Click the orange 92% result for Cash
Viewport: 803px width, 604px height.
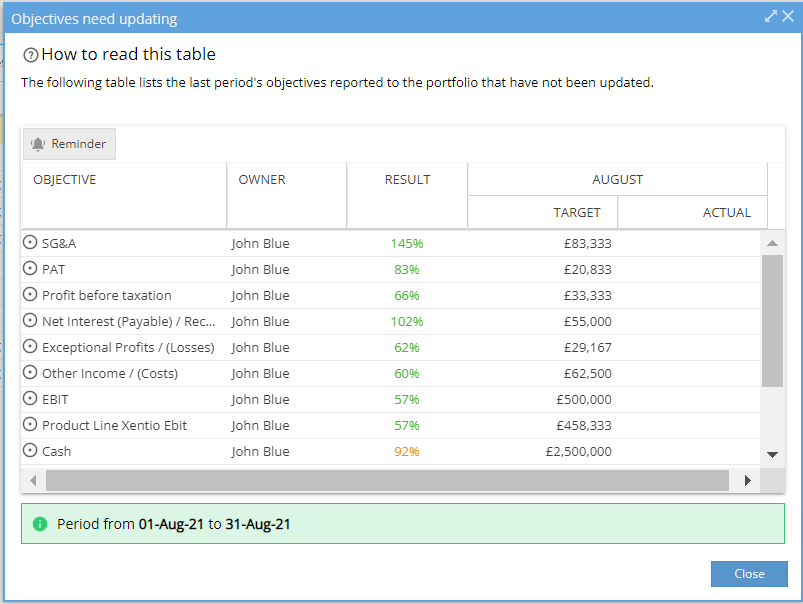(407, 452)
